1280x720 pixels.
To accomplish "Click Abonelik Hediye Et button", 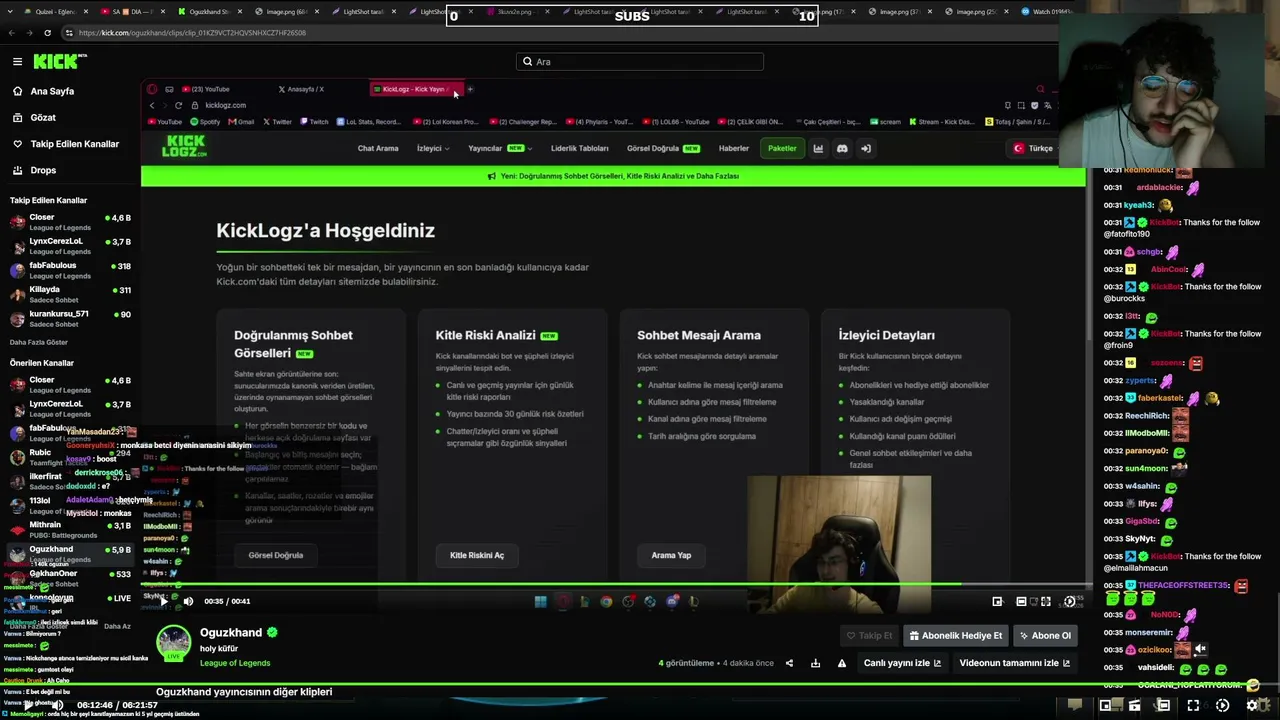I will point(955,635).
